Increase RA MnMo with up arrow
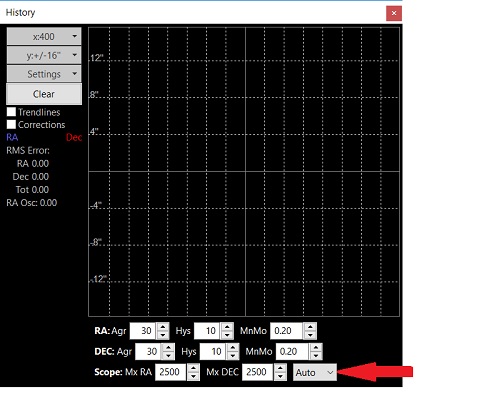Viewport: 500px width, 399px height. click(x=310, y=327)
